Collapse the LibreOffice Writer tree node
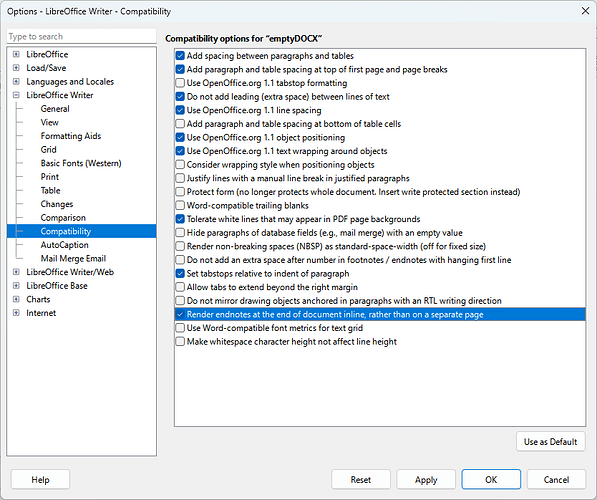 tap(16, 95)
